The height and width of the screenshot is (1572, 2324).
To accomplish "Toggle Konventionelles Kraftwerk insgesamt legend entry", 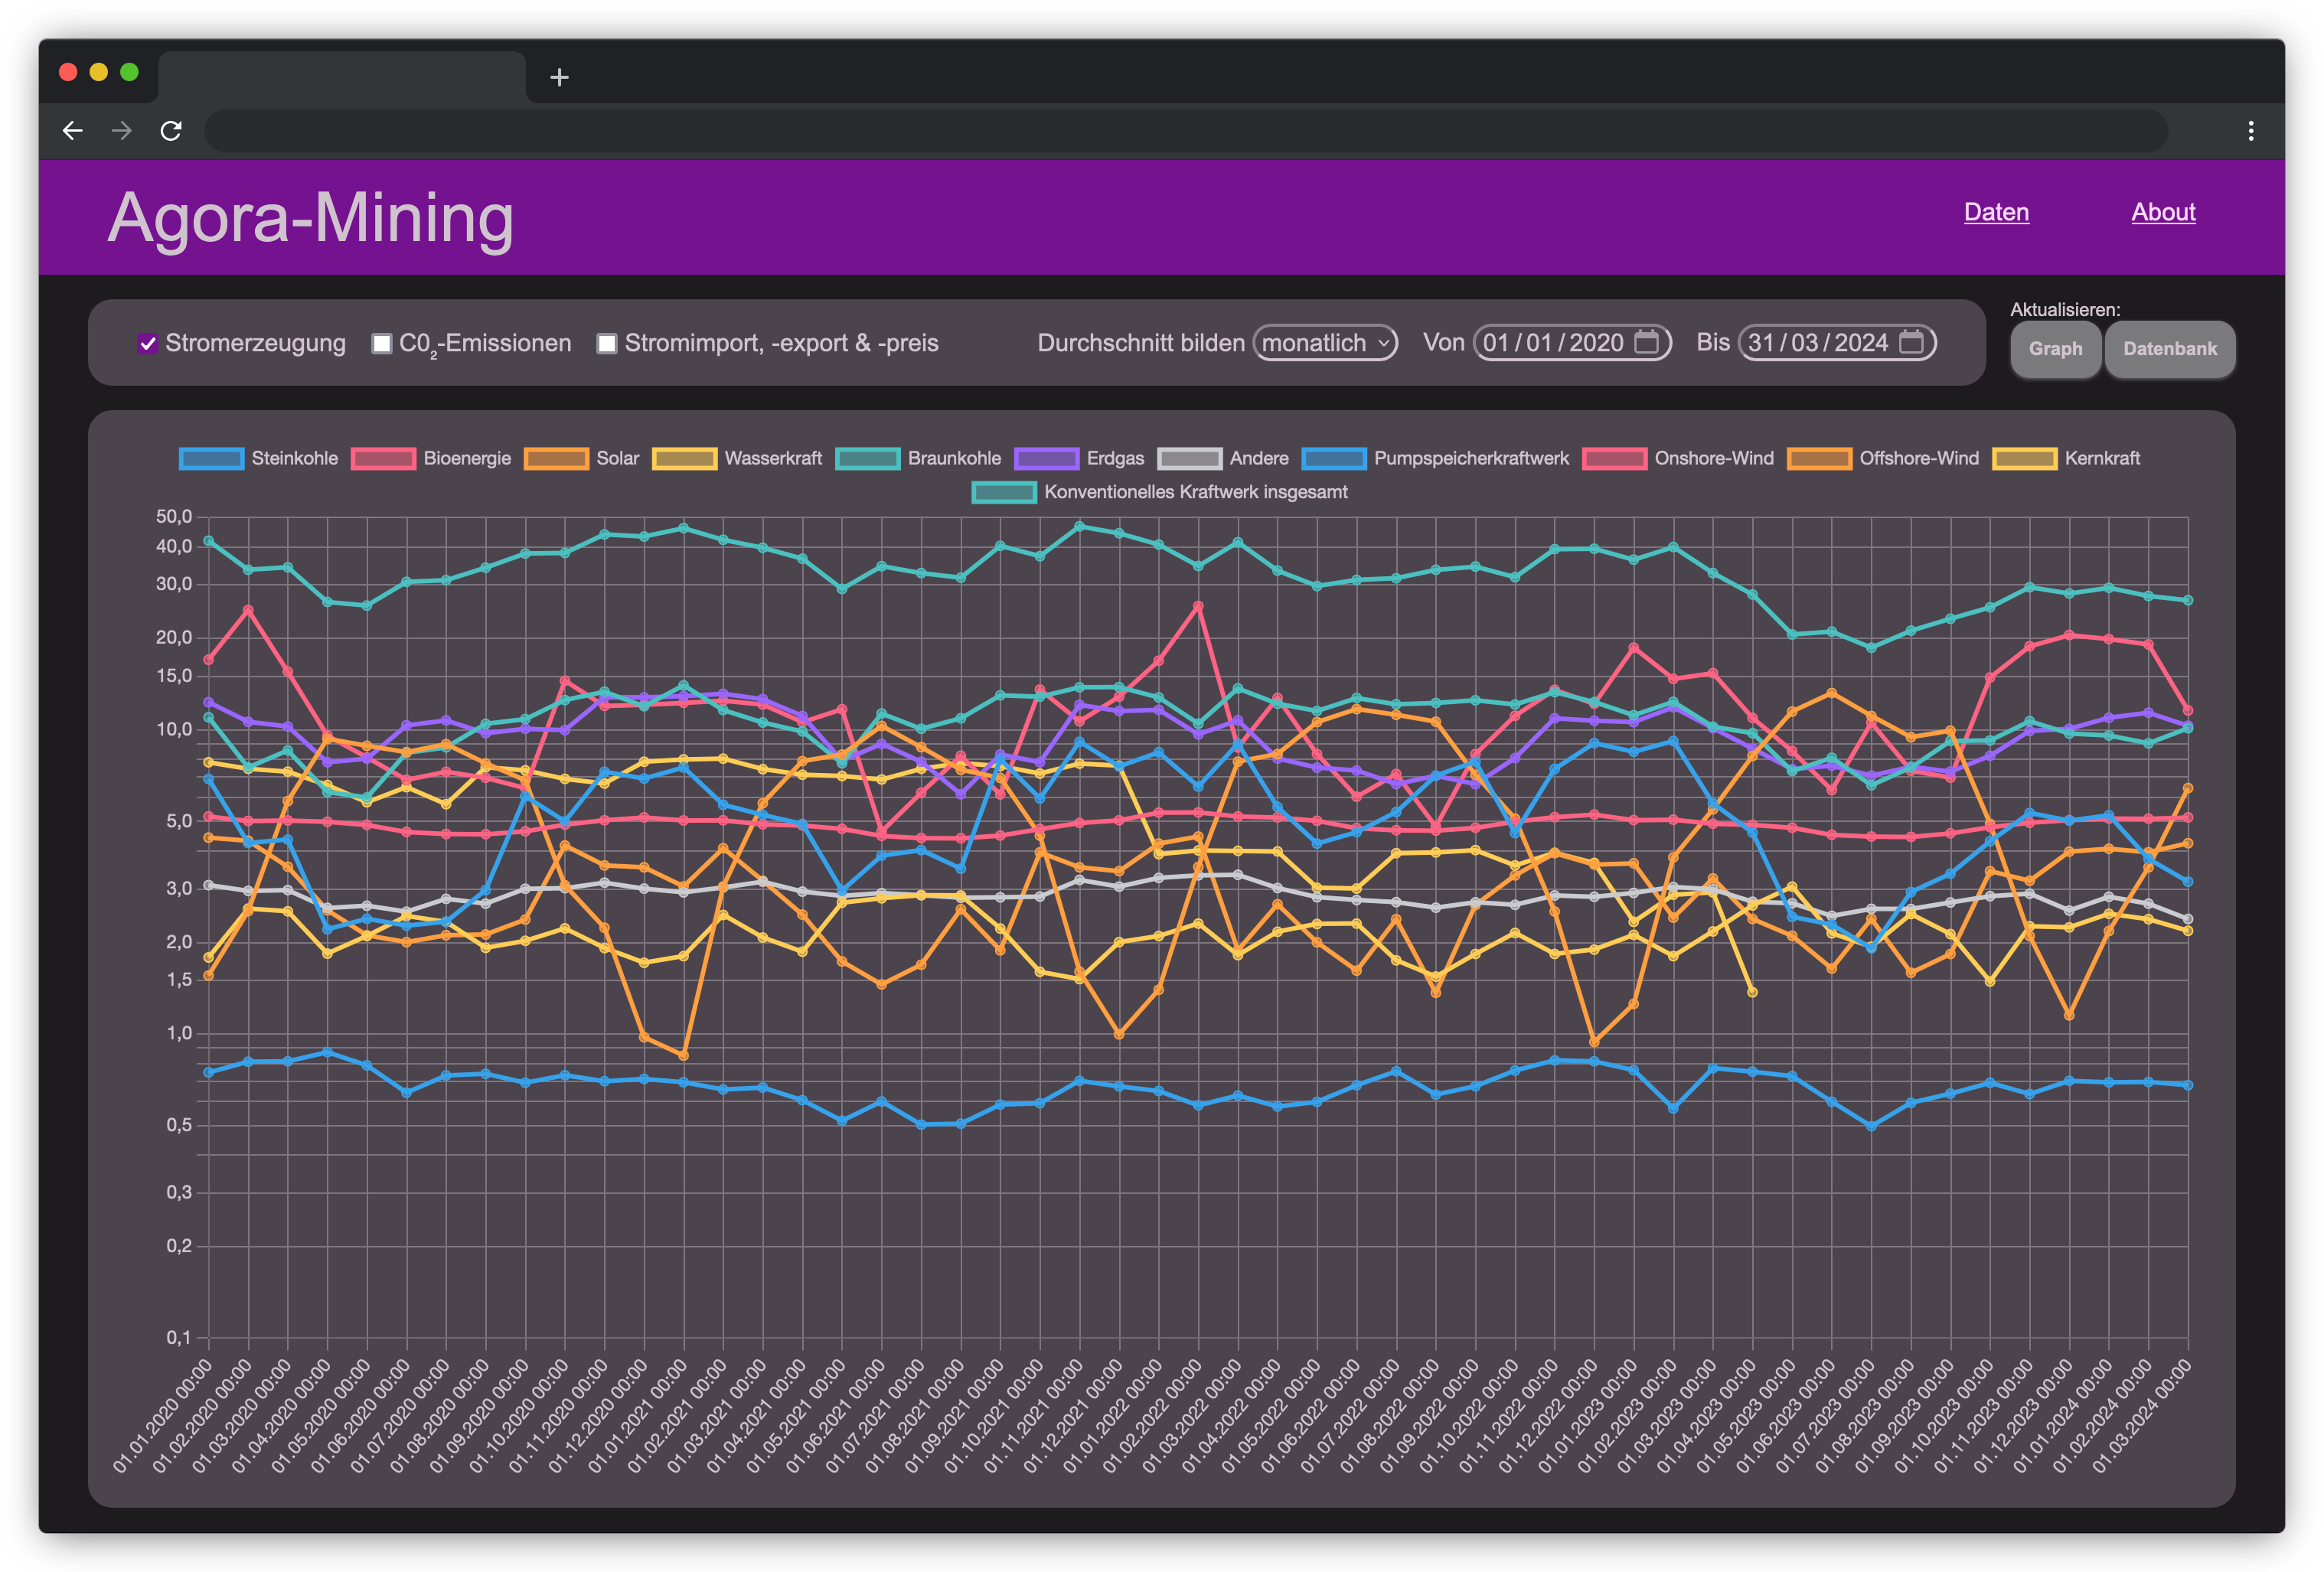I will [x=1004, y=492].
